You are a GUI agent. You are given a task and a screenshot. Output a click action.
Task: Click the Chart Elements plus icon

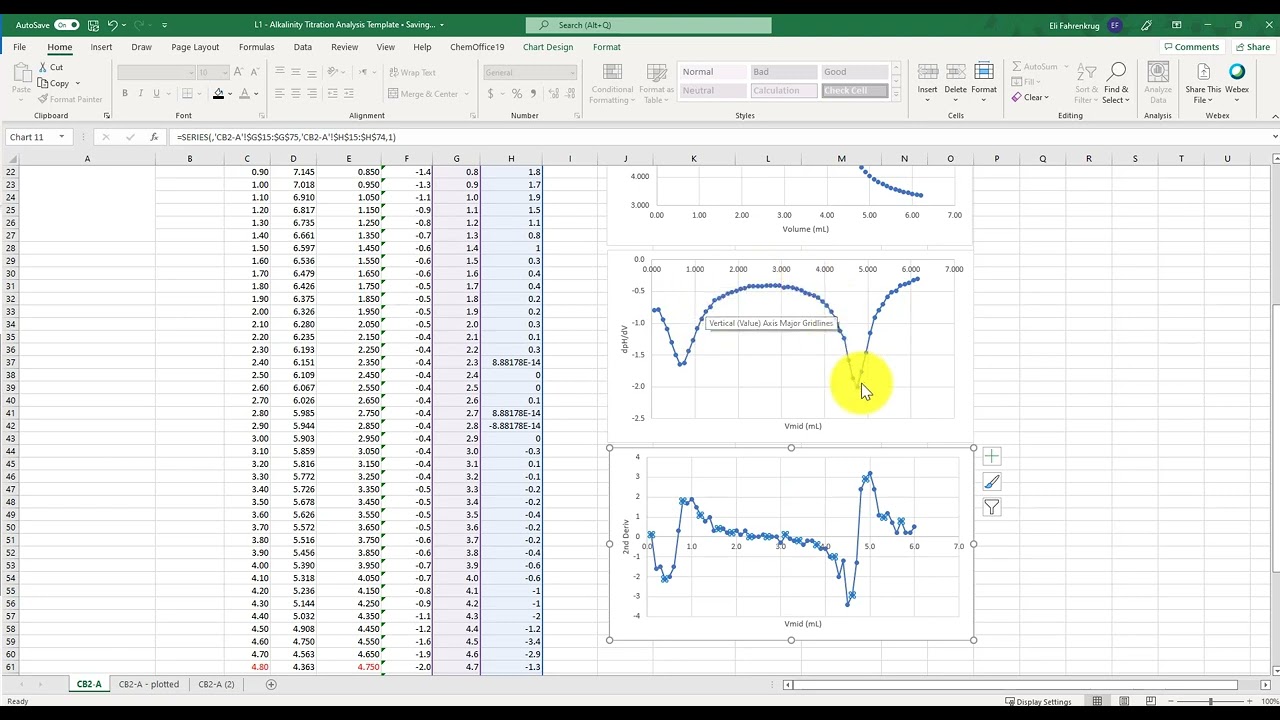click(x=991, y=457)
